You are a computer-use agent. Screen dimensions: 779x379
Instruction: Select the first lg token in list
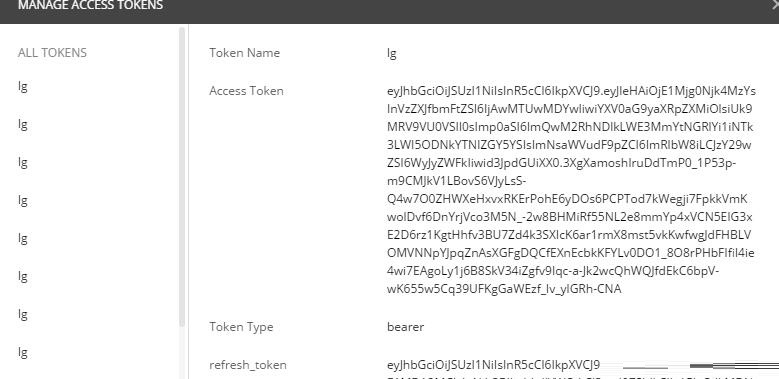point(23,87)
